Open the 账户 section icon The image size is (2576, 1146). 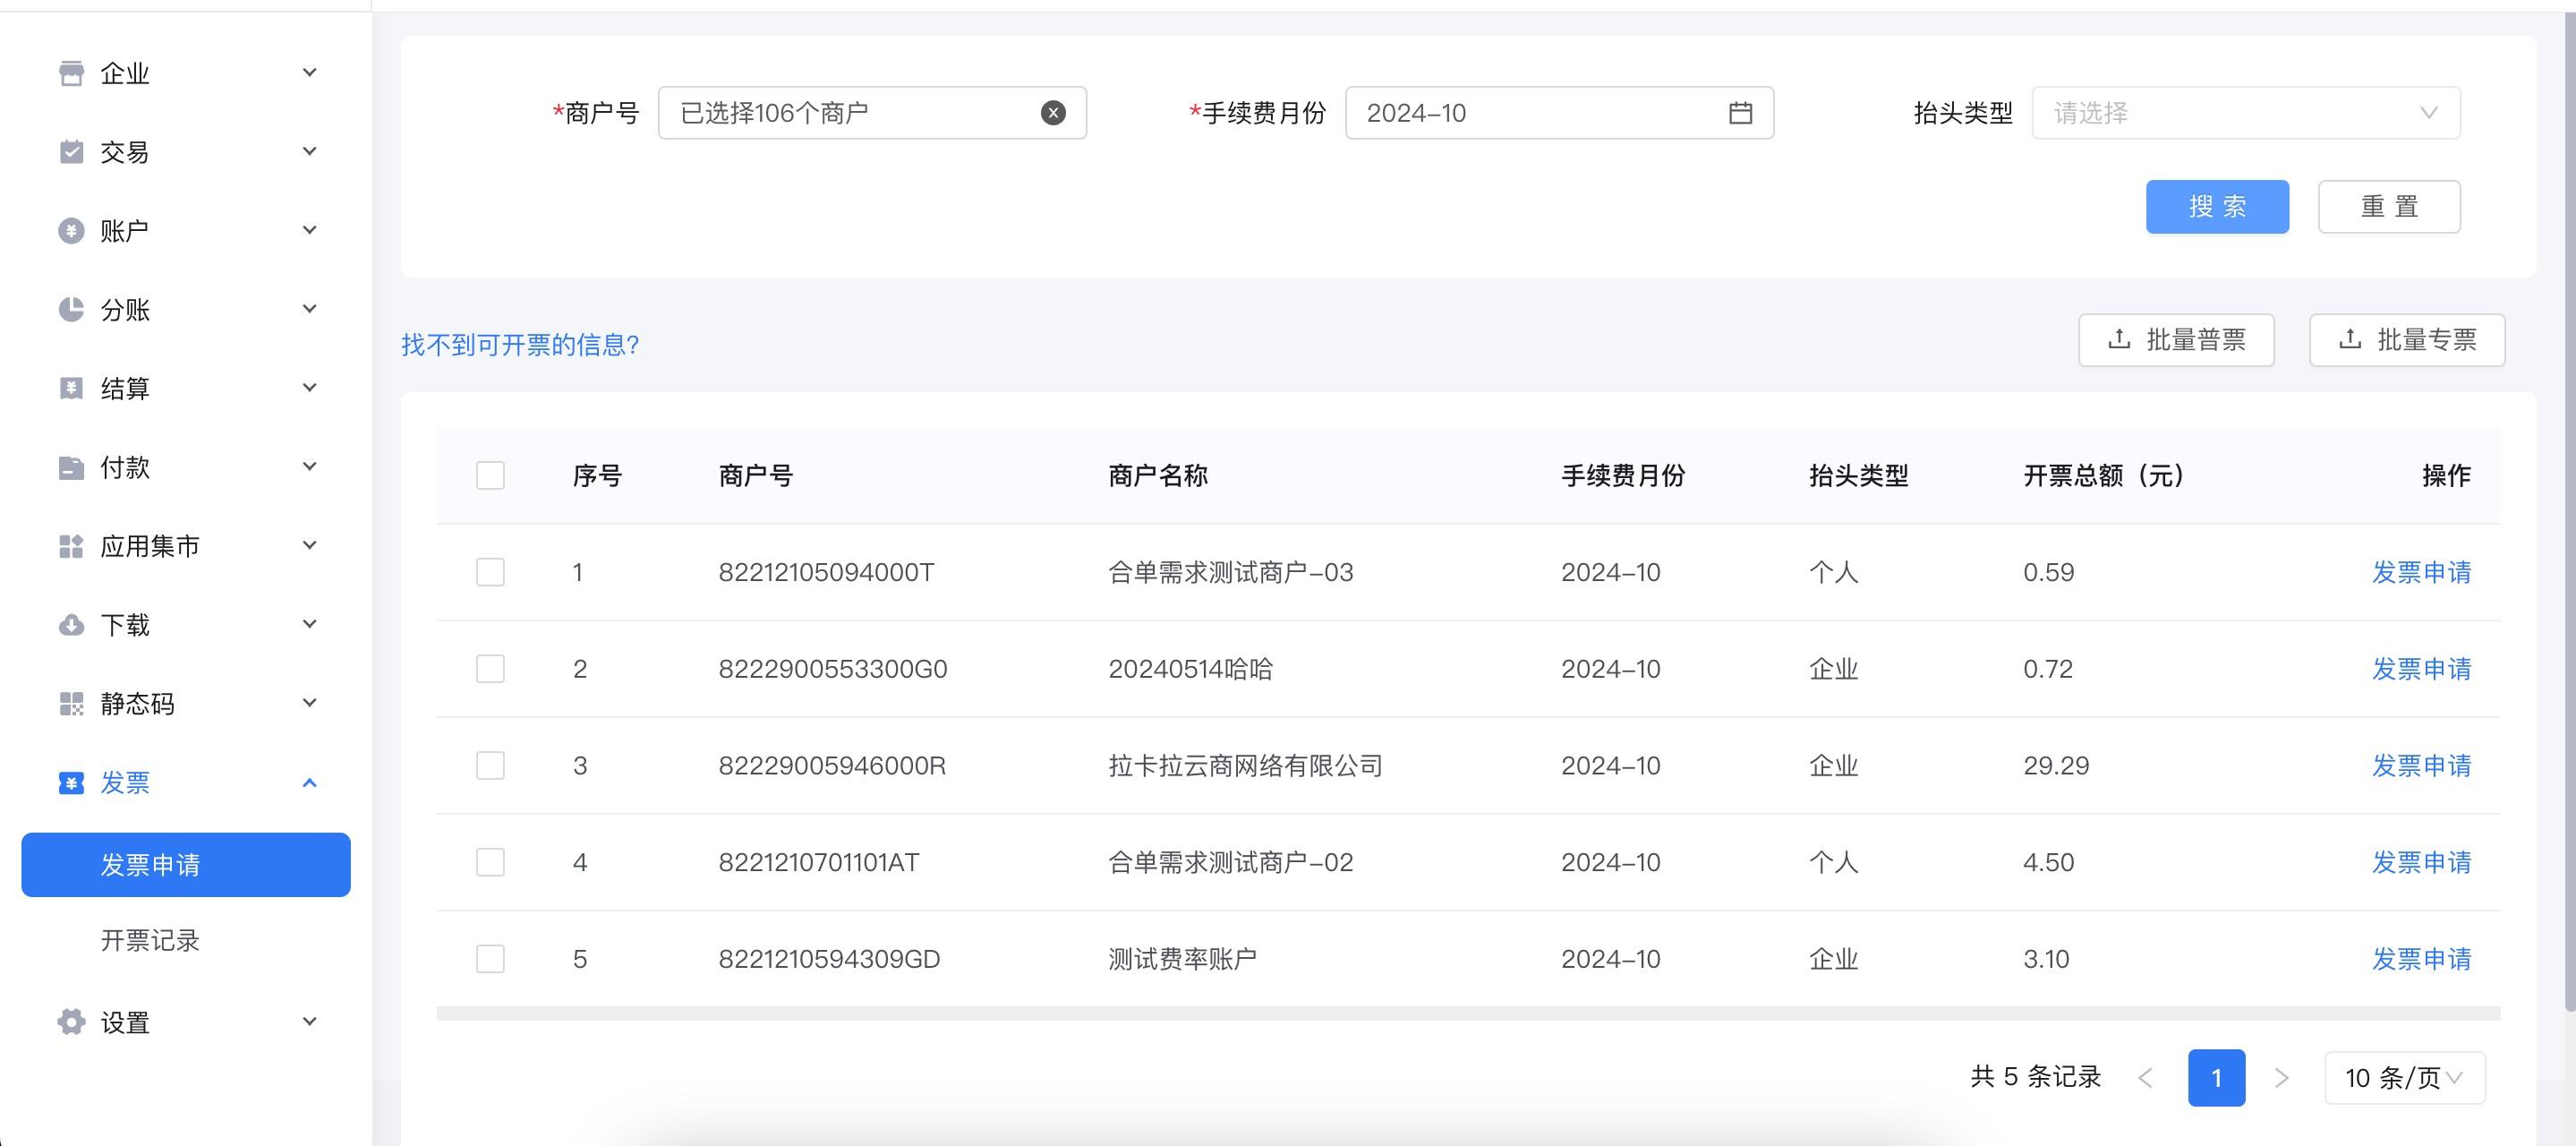coord(70,230)
